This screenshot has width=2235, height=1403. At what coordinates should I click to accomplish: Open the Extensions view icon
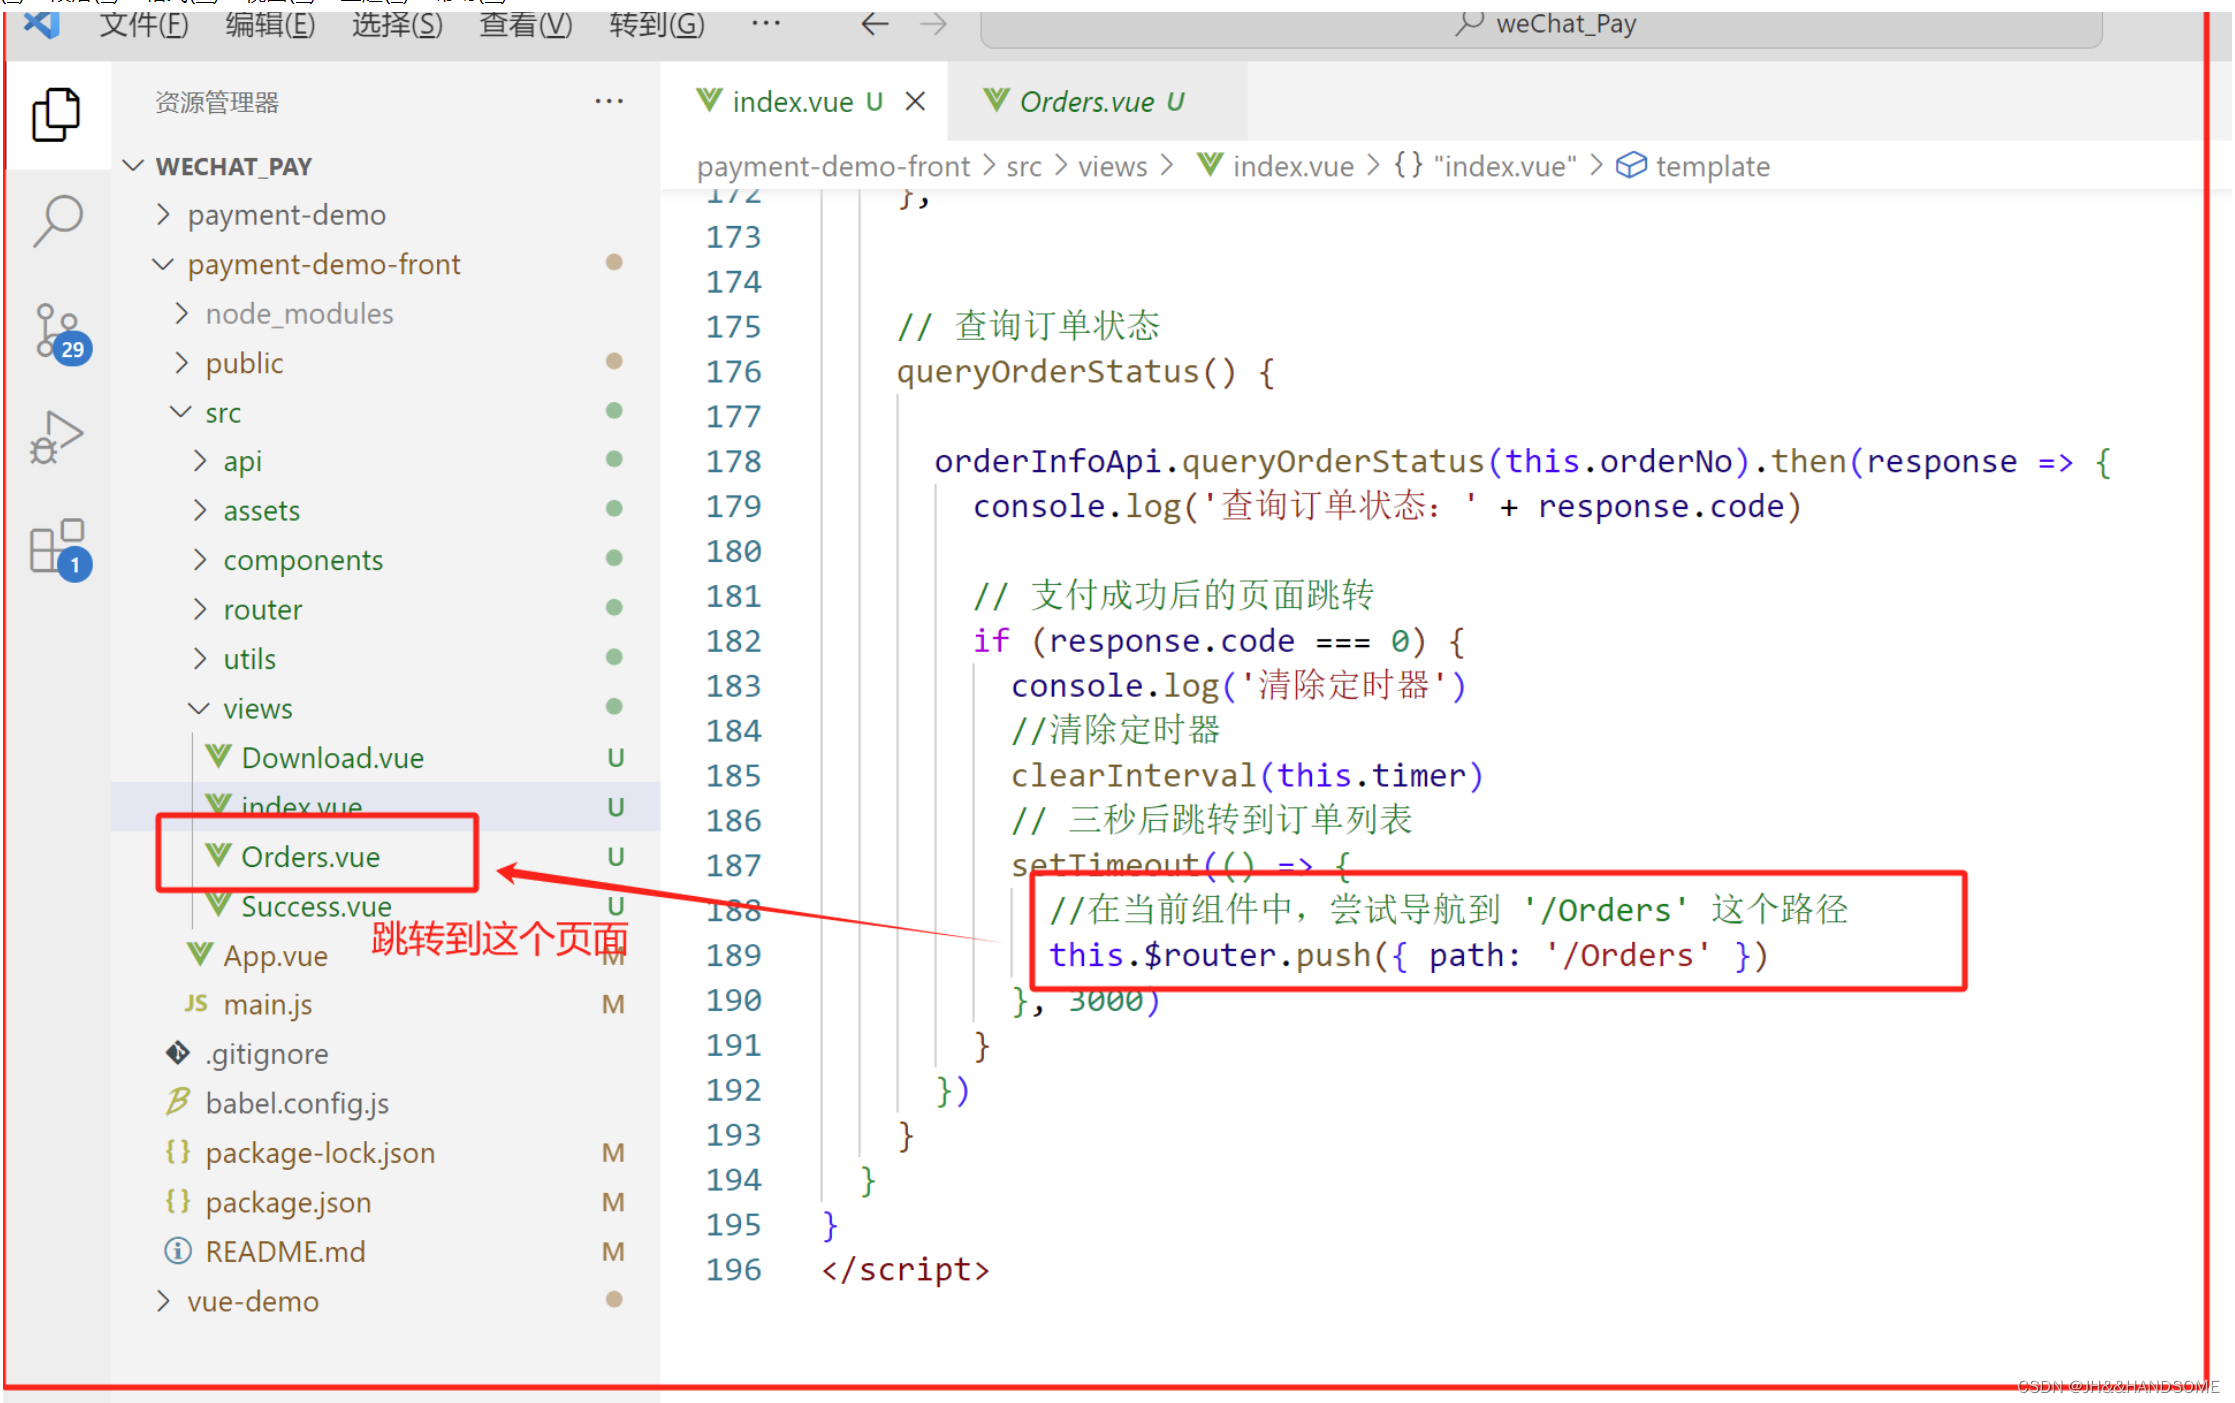(x=60, y=549)
